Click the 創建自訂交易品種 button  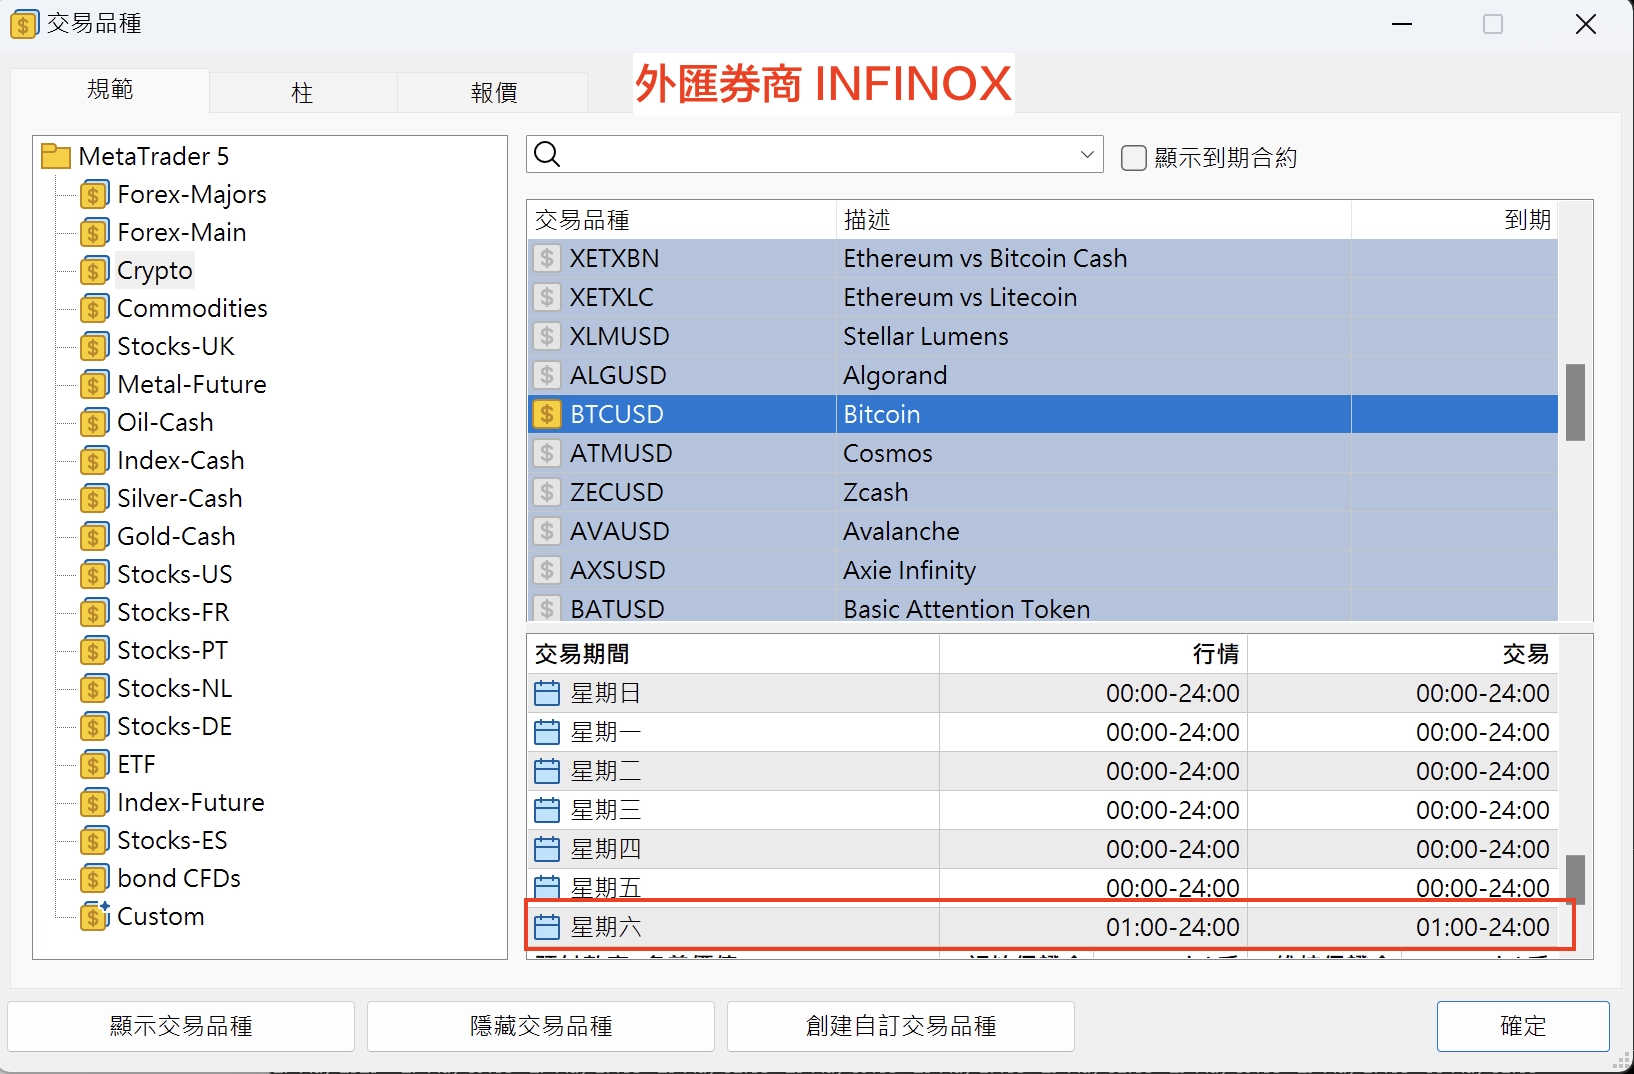(901, 1026)
